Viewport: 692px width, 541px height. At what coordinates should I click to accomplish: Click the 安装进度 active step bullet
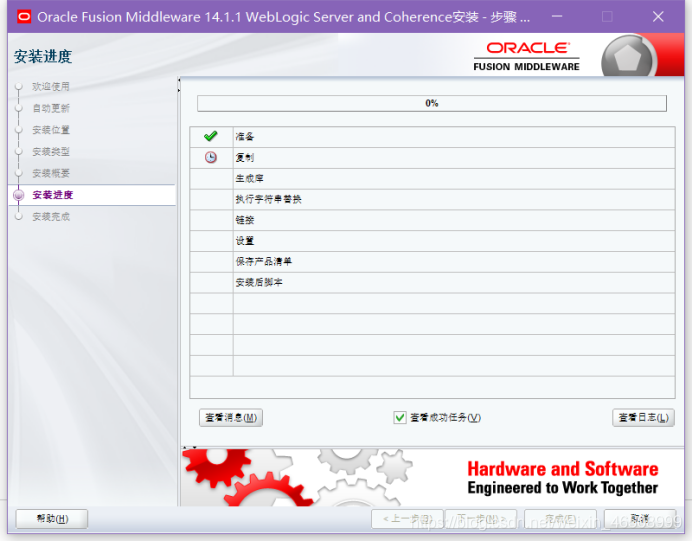click(19, 195)
